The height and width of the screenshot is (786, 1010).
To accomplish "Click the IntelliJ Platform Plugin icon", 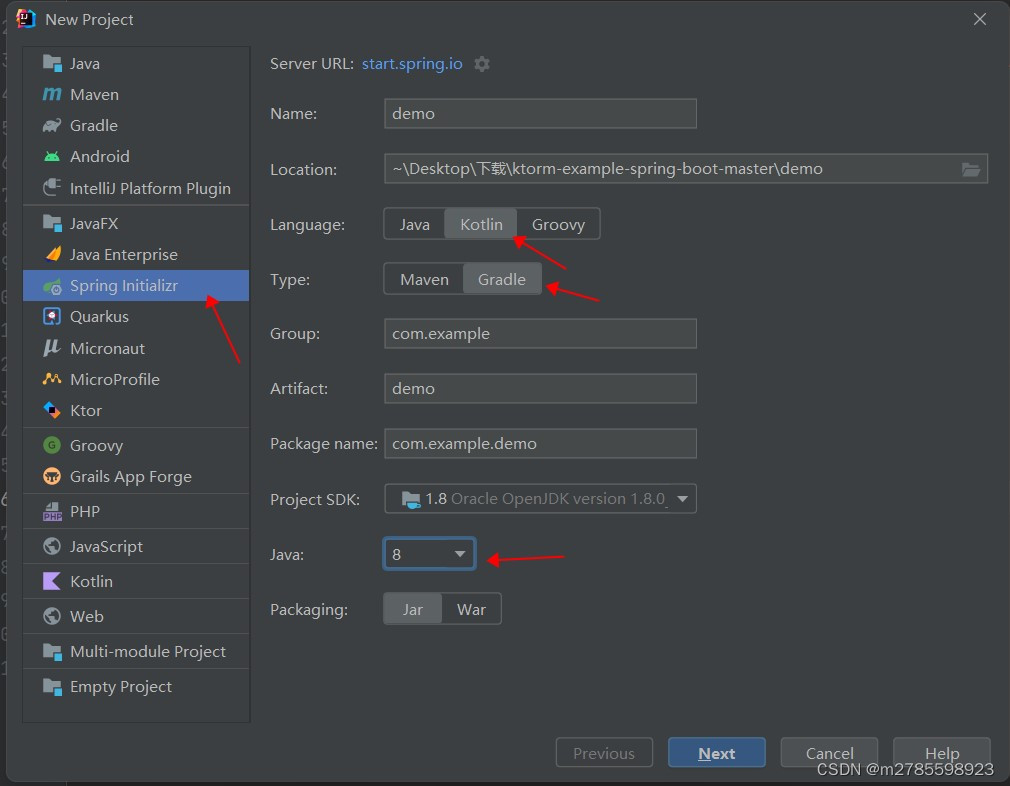I will pos(52,187).
